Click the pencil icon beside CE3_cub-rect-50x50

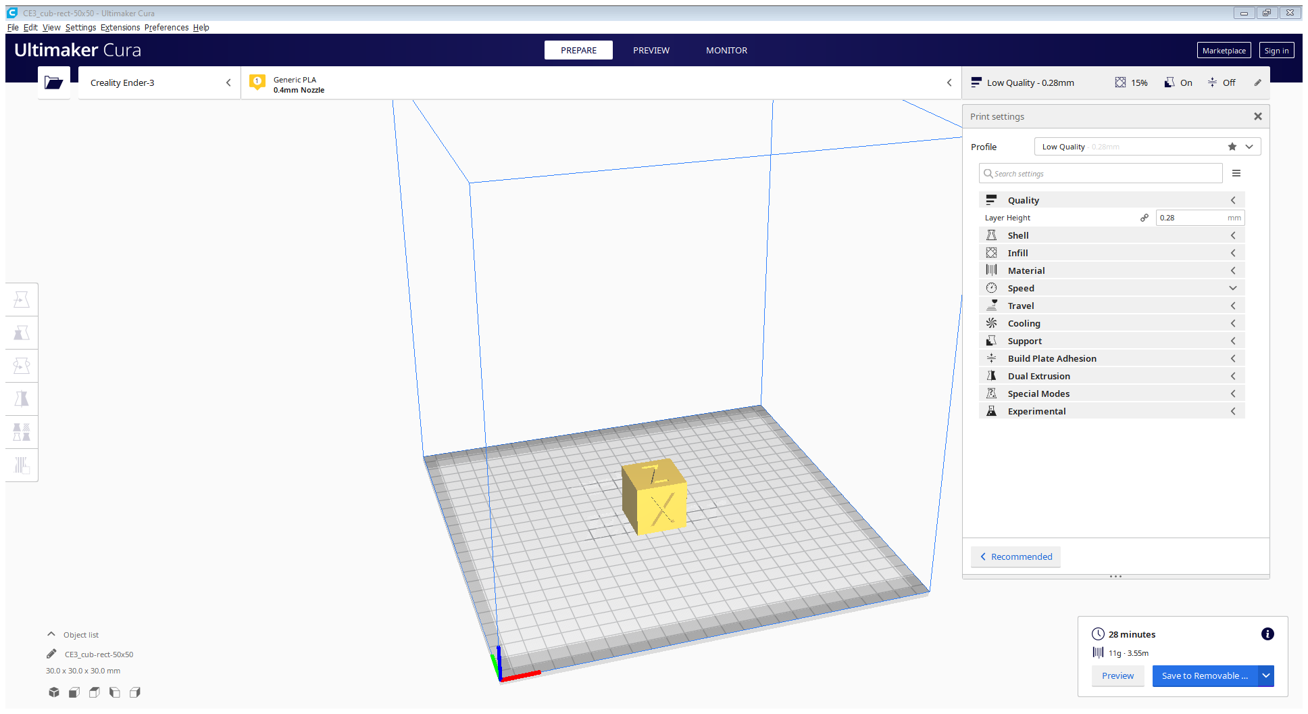[x=52, y=654]
